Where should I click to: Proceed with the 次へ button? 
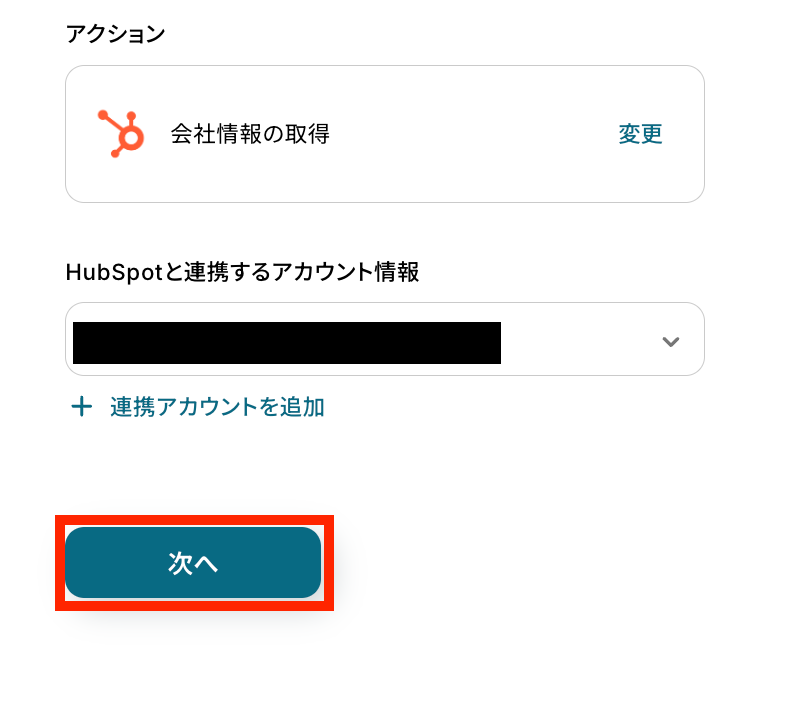coord(193,563)
